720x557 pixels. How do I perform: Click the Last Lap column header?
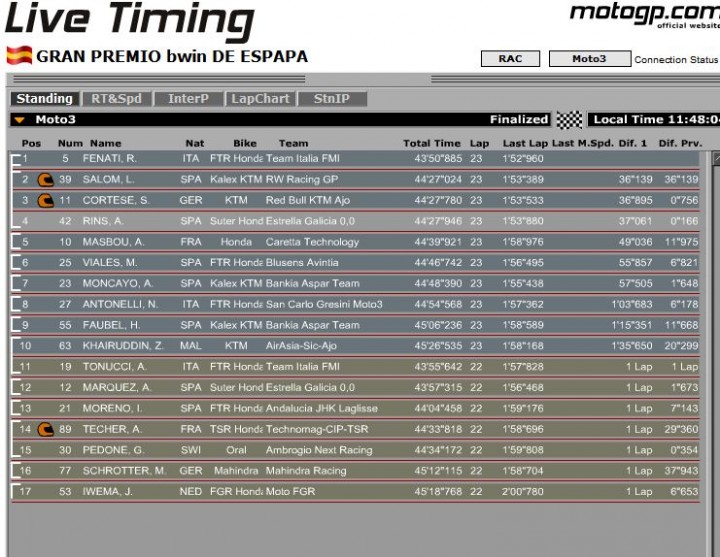click(525, 143)
